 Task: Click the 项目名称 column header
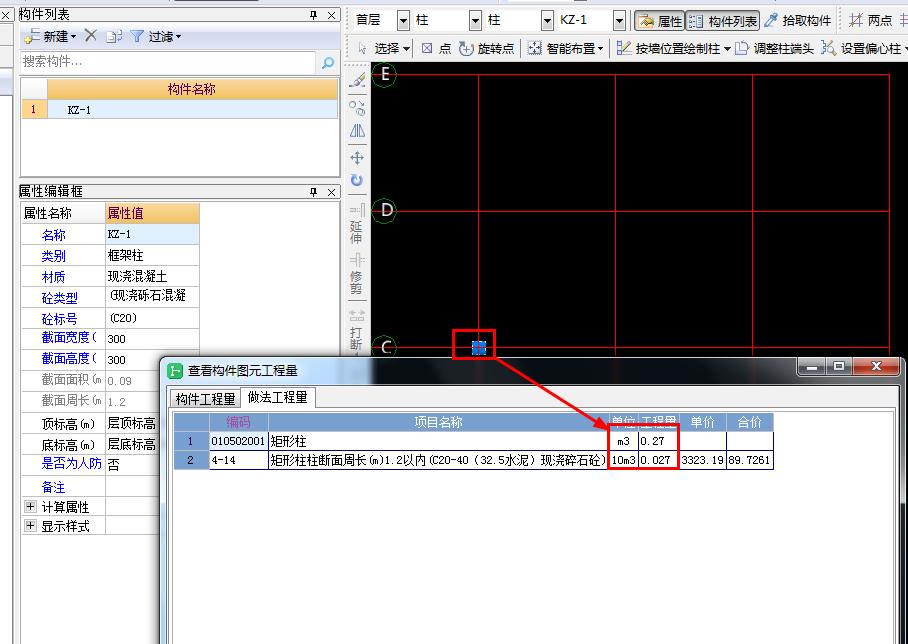point(438,422)
